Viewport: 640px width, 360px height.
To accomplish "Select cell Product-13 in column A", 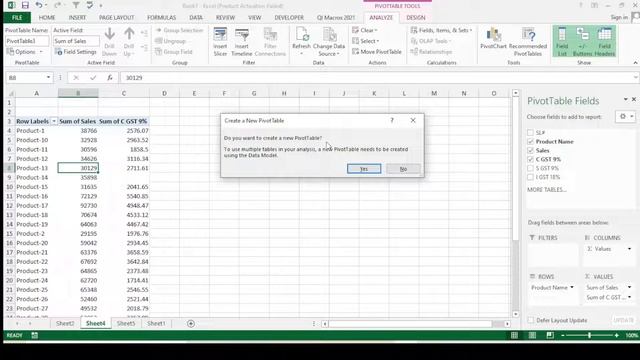I will pyautogui.click(x=36, y=168).
